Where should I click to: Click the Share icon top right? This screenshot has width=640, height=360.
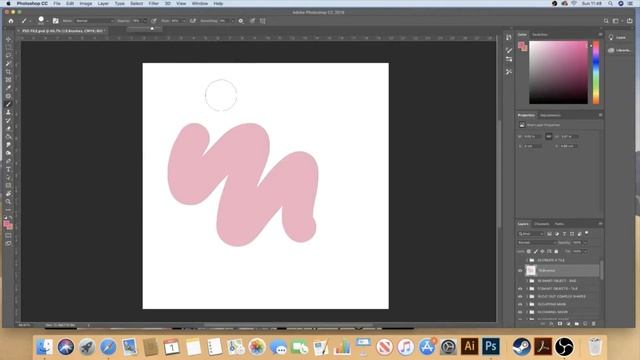630,21
